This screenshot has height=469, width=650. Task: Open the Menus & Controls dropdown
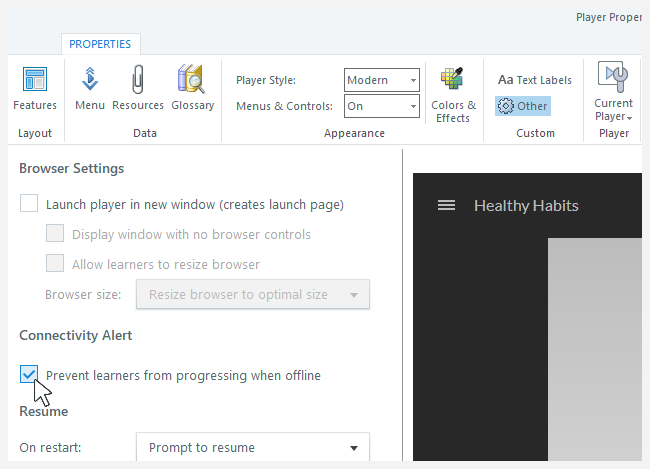click(x=382, y=106)
